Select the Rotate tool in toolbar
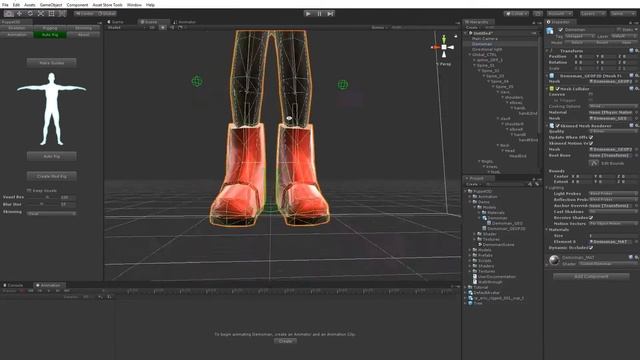Viewport: 640px width, 360px height. pos(30,13)
